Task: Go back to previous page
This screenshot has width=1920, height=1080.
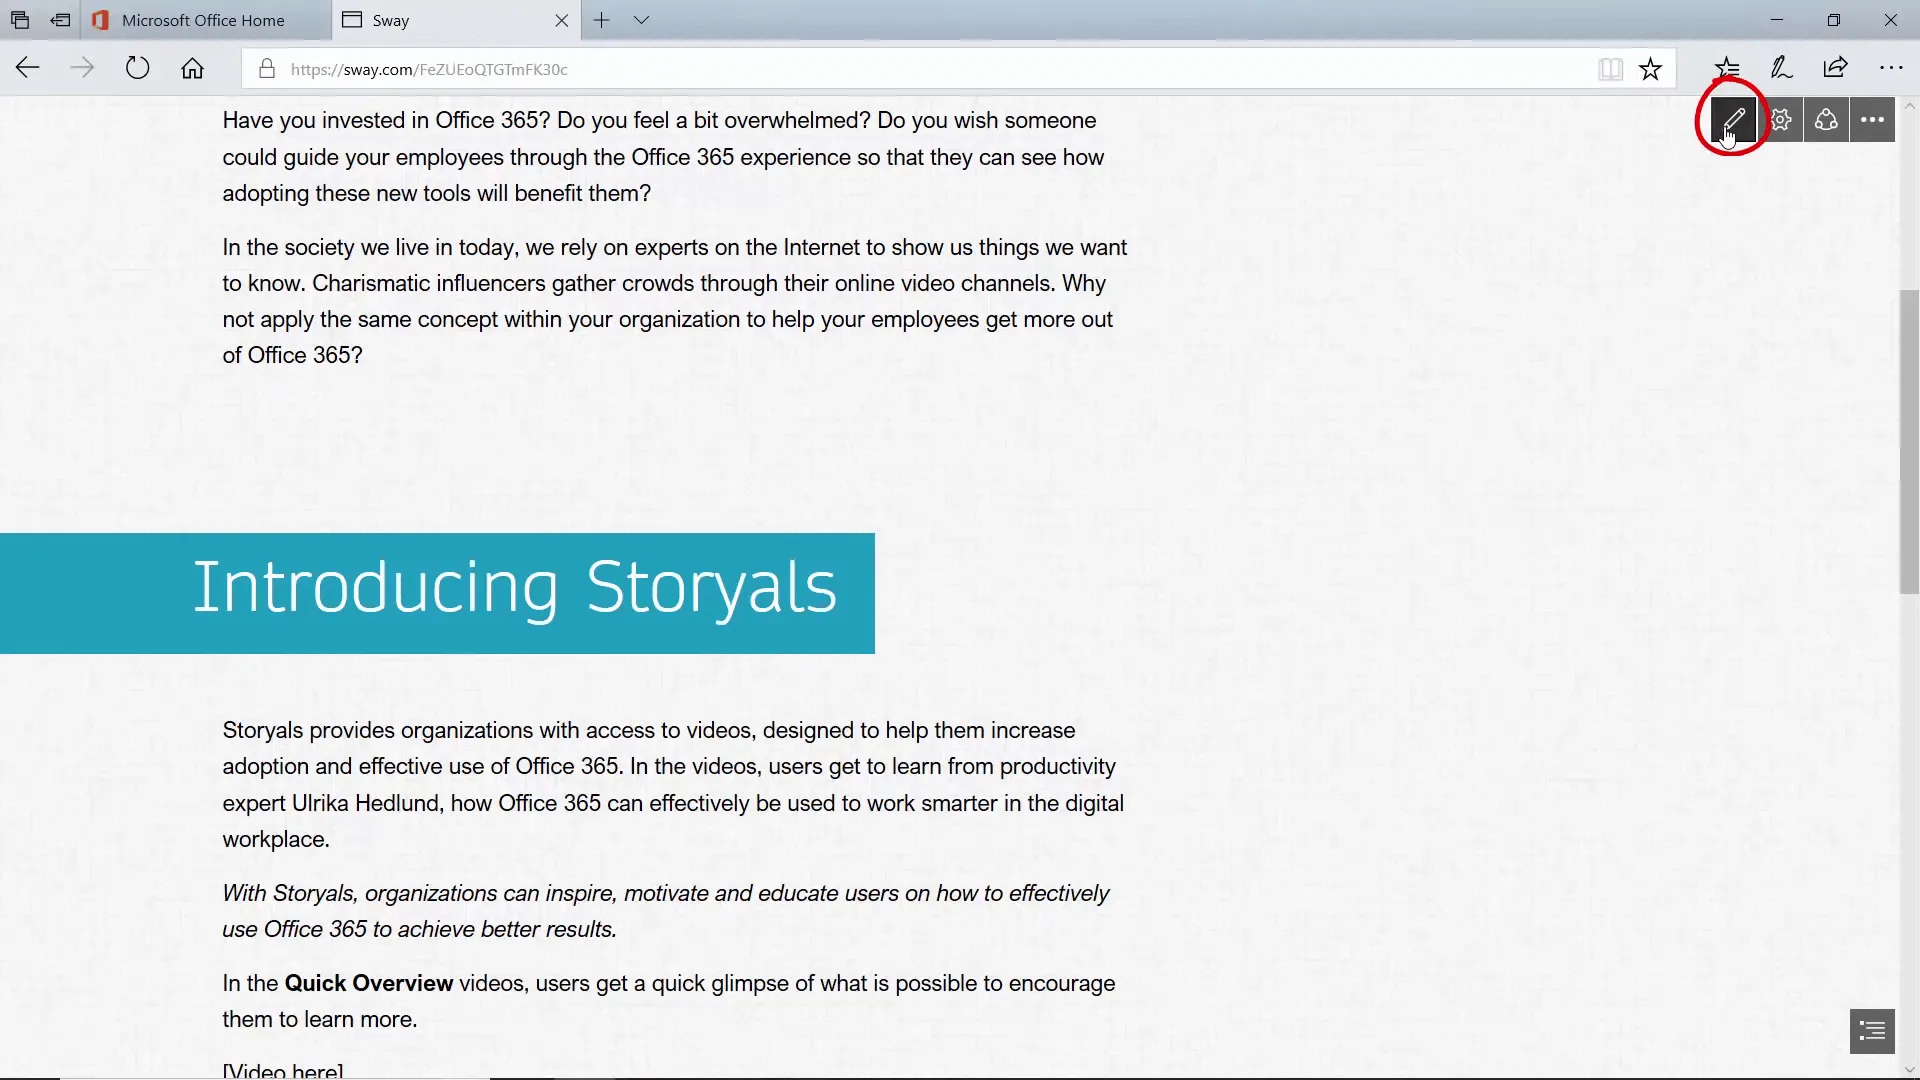Action: pyautogui.click(x=28, y=68)
